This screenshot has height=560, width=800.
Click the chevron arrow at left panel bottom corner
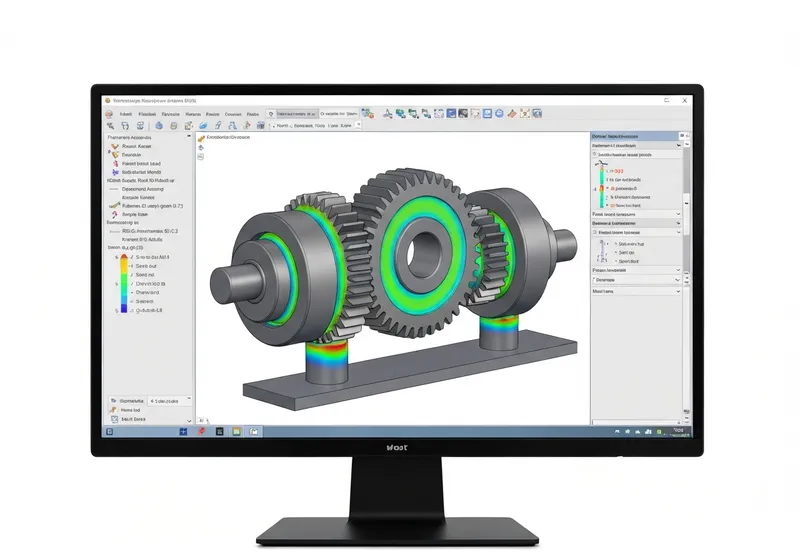pyautogui.click(x=189, y=421)
